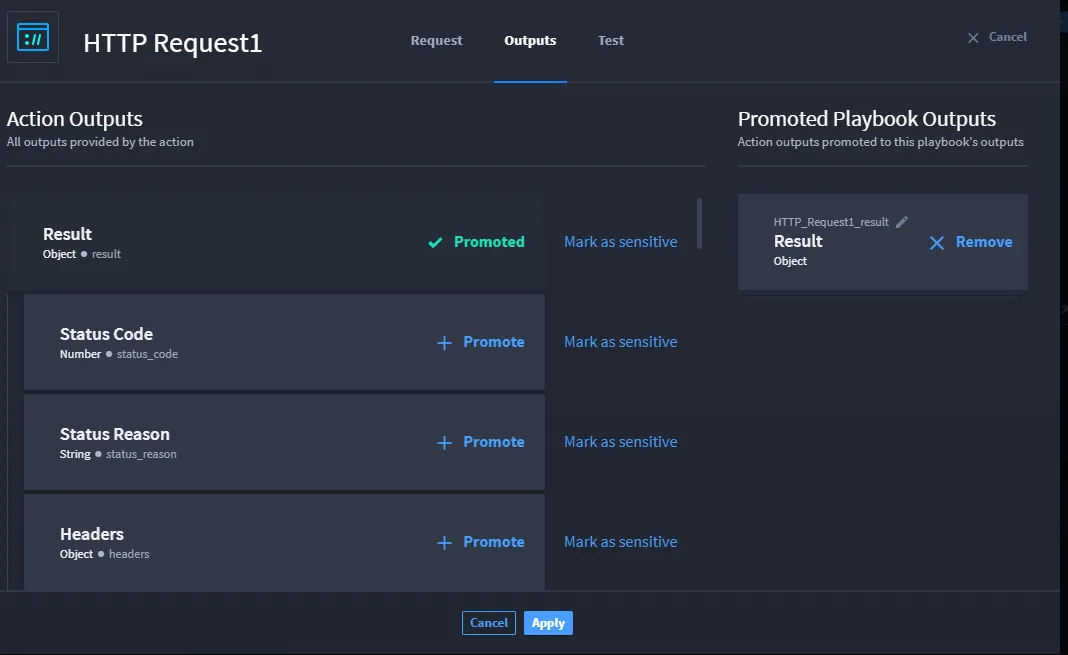The width and height of the screenshot is (1068, 655).
Task: Click the bottom Cancel button
Action: (x=488, y=623)
